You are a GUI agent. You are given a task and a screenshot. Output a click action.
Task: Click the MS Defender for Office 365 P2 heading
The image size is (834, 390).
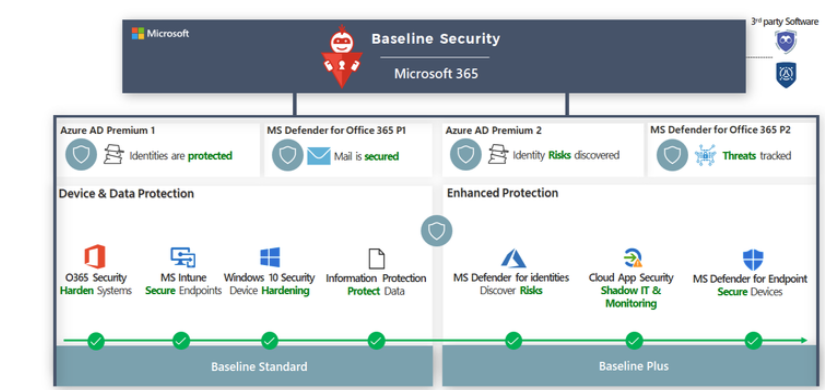pyautogui.click(x=721, y=130)
